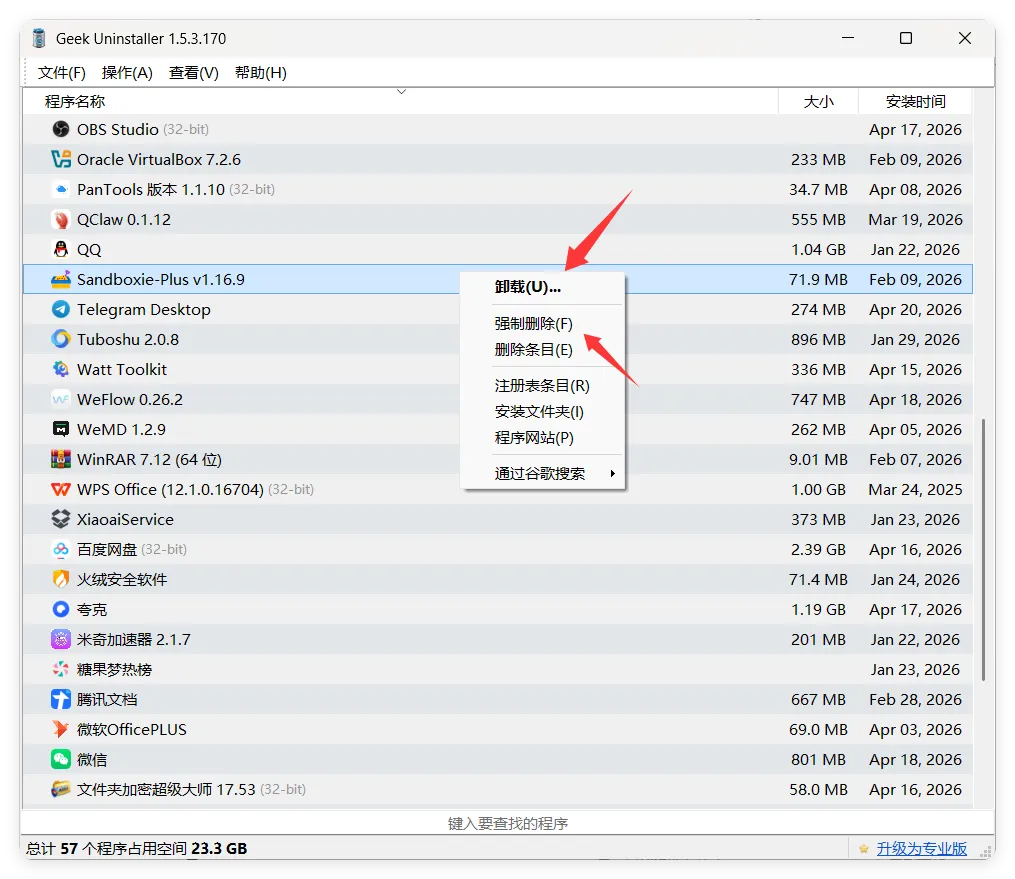Select the OBS Studio entry name
The height and width of the screenshot is (879, 1015).
pyautogui.click(x=118, y=129)
